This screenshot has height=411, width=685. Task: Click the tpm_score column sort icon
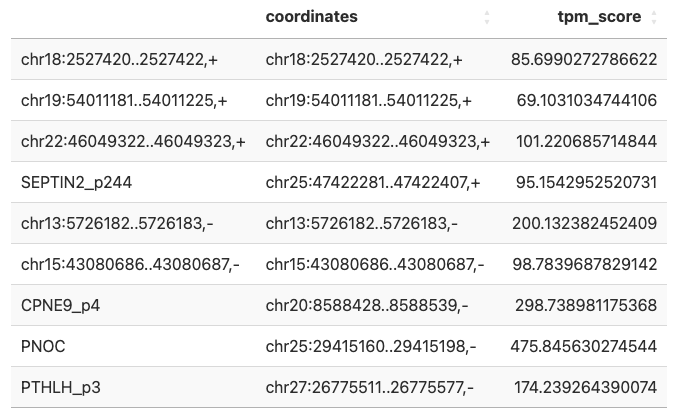pos(653,18)
